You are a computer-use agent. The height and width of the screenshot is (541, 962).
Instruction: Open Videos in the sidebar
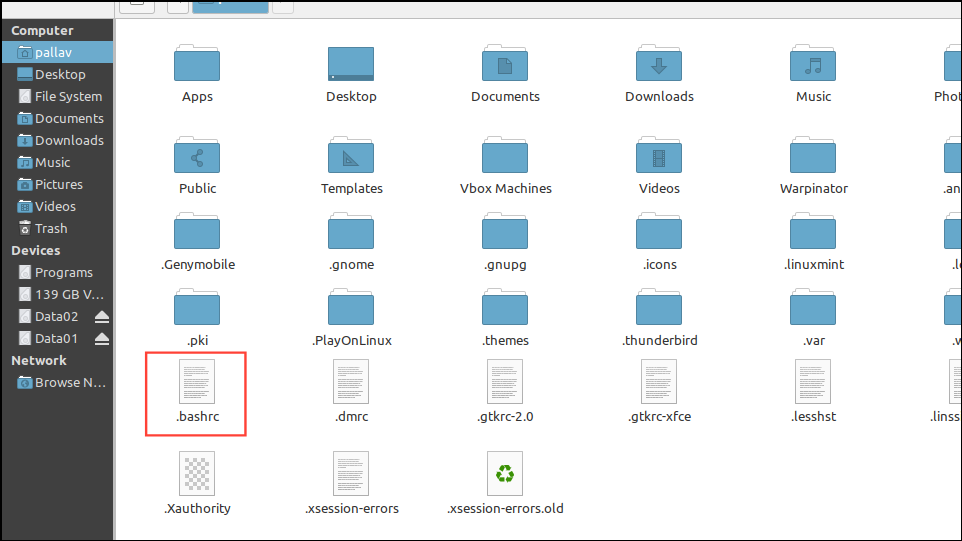[x=58, y=207]
